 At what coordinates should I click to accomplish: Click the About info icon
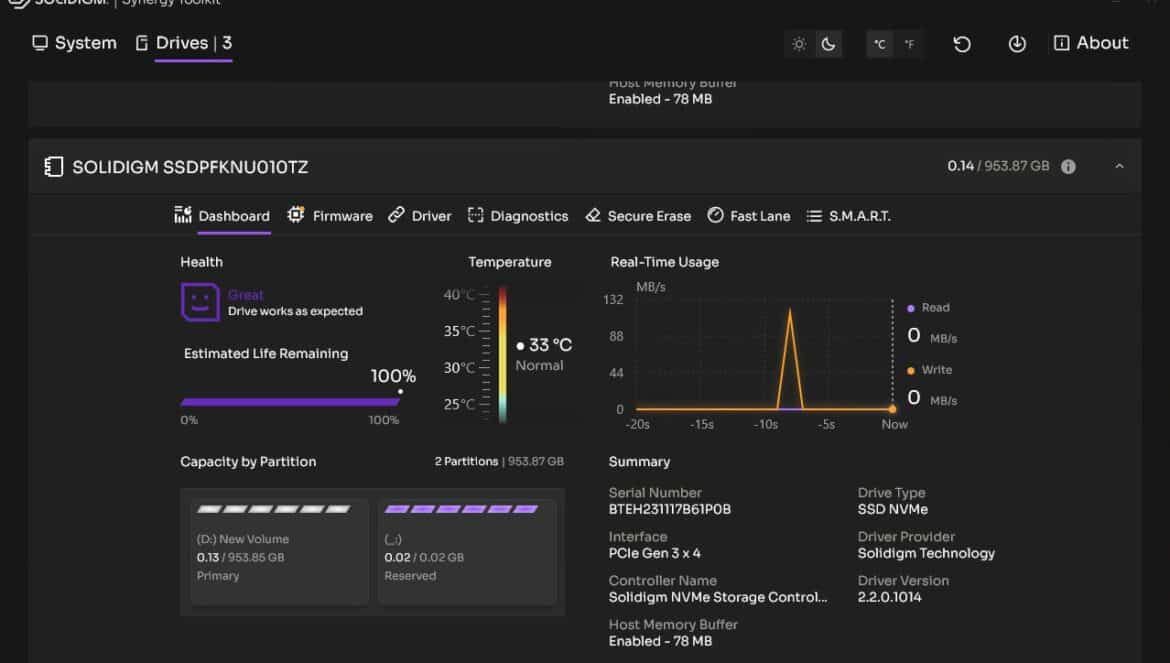click(x=1061, y=43)
